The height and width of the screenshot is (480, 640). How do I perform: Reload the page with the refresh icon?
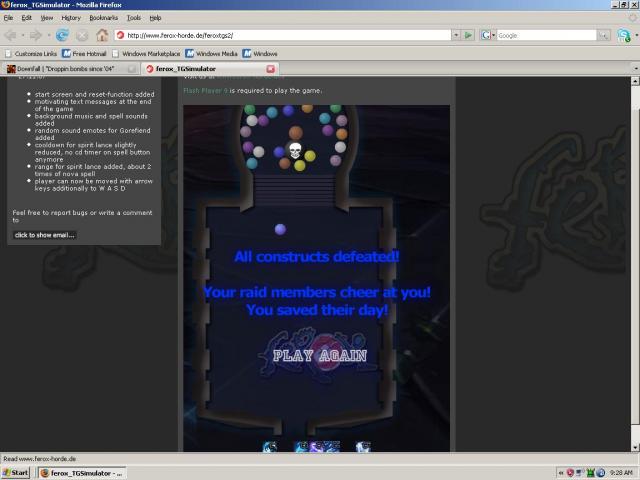pos(62,36)
